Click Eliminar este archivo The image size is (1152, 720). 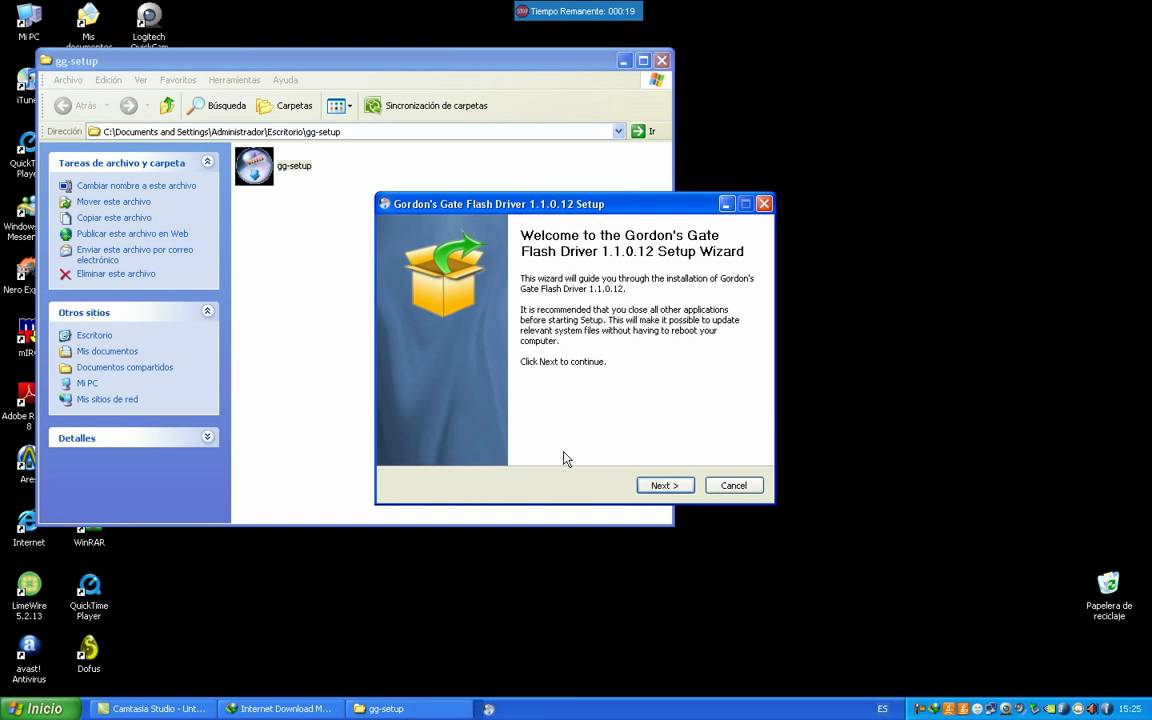coord(116,274)
